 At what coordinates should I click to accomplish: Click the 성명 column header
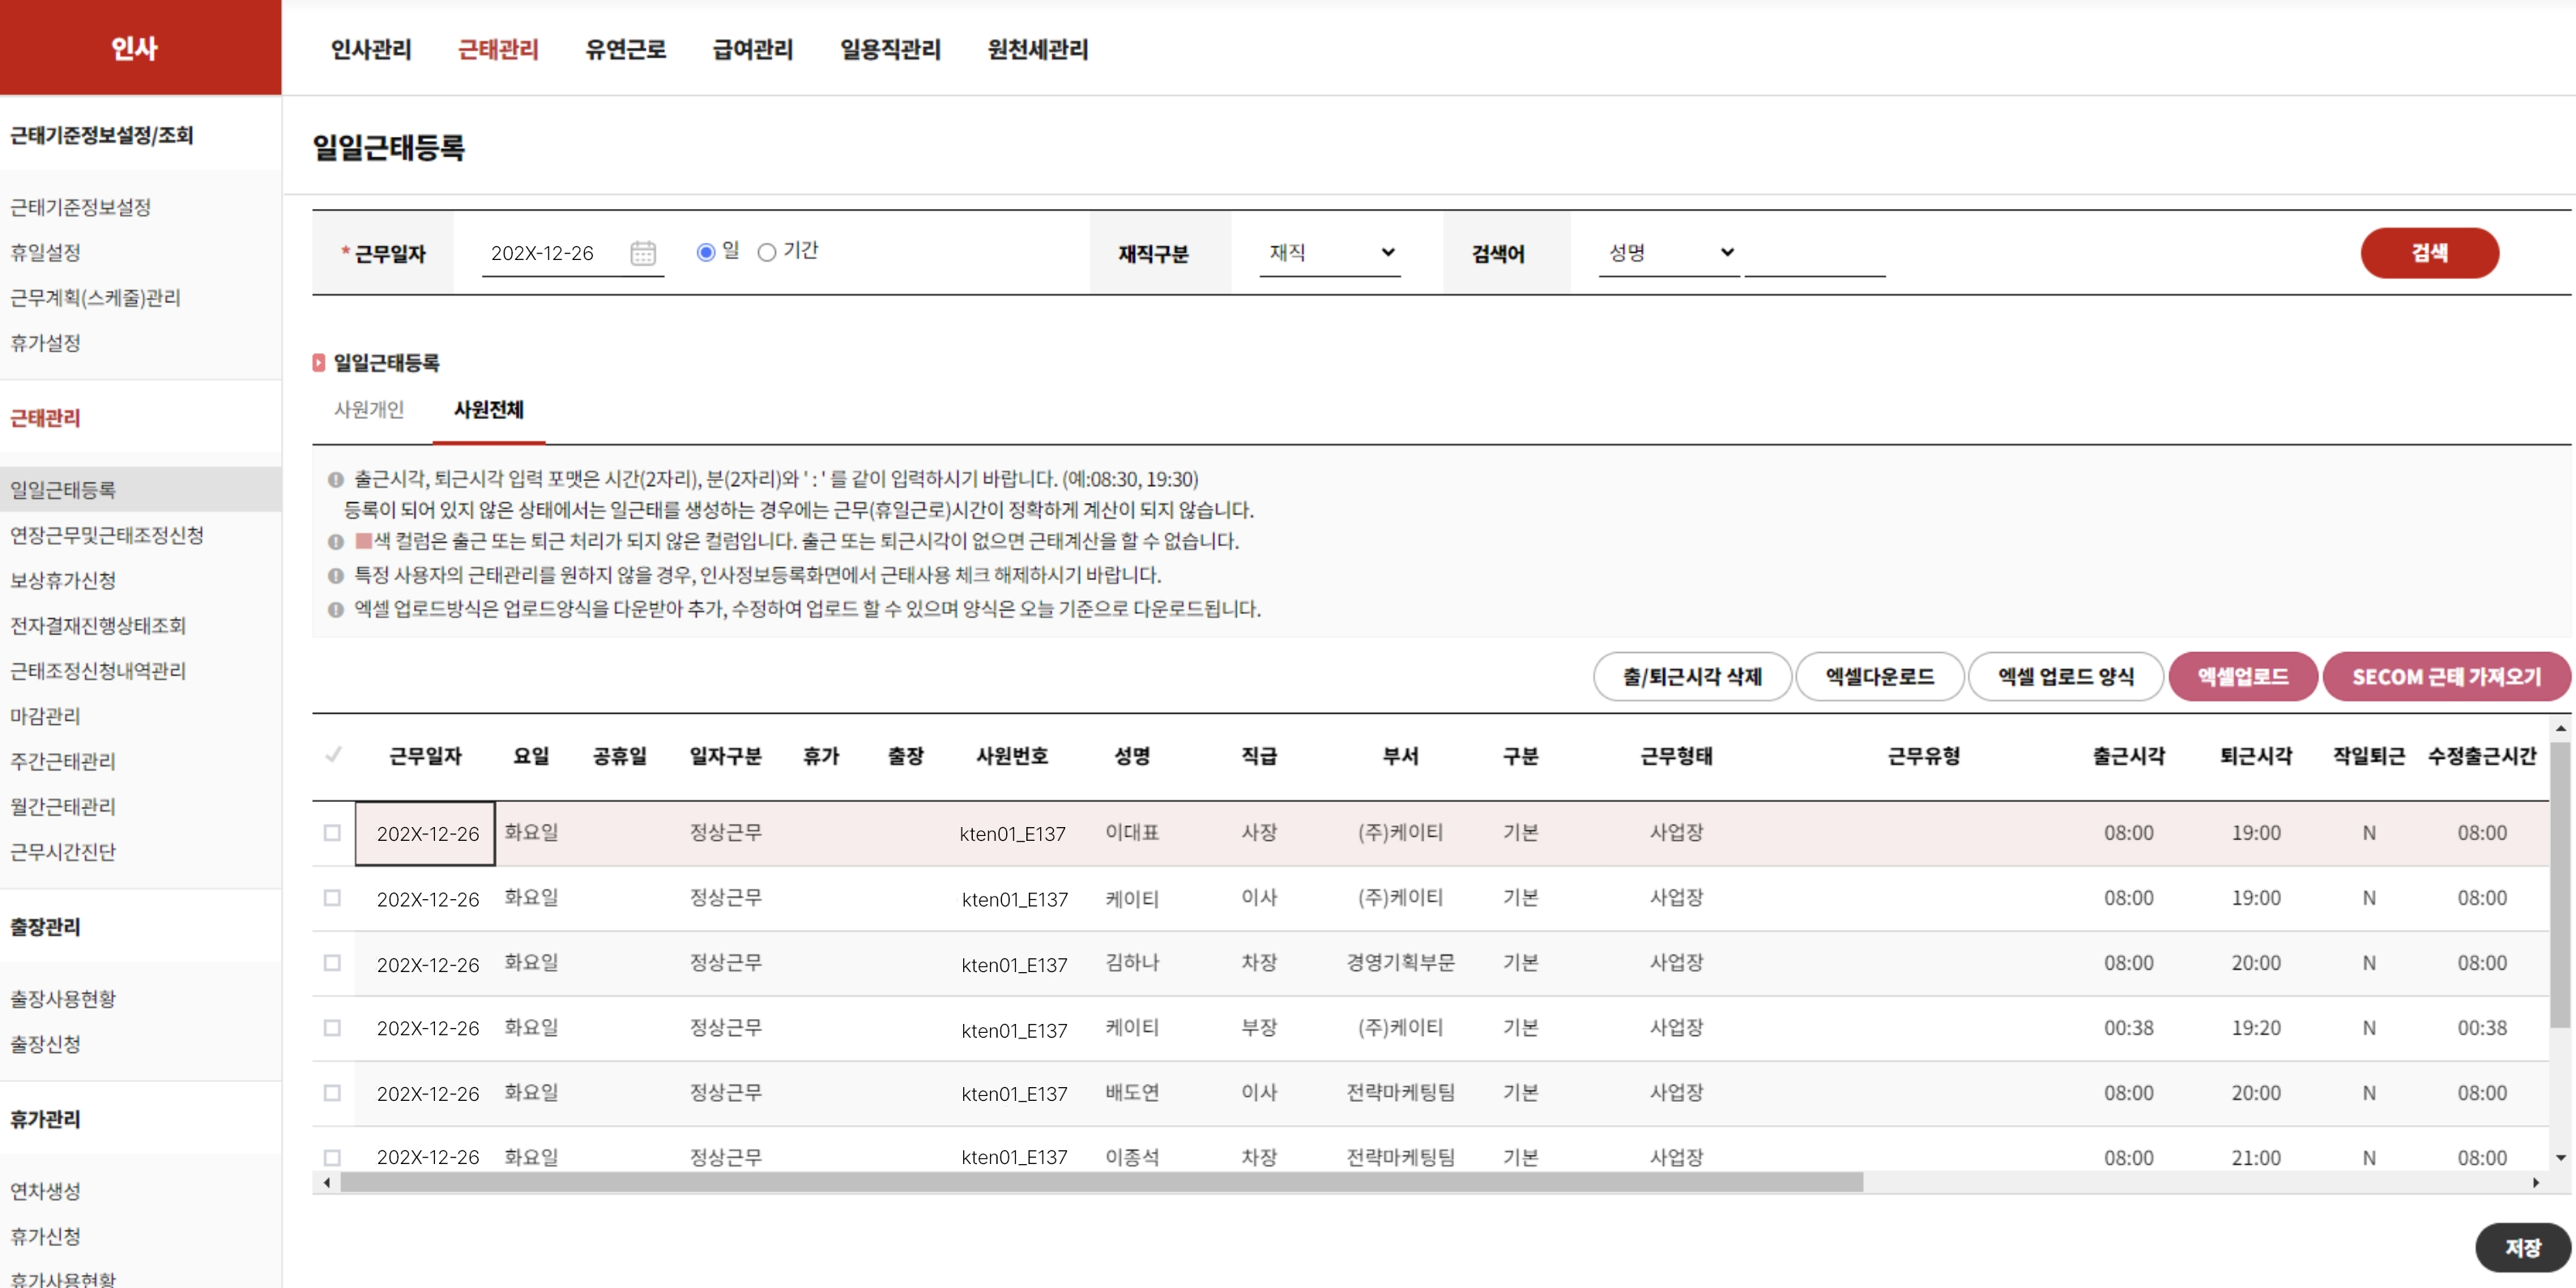coord(1132,756)
